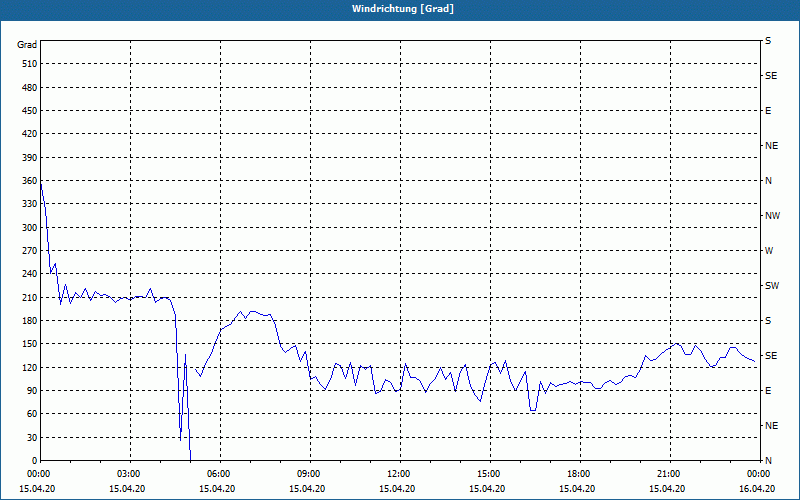Image resolution: width=800 pixels, height=500 pixels.
Task: Click the chart title Windrichtung [Grad]
Action: (403, 9)
